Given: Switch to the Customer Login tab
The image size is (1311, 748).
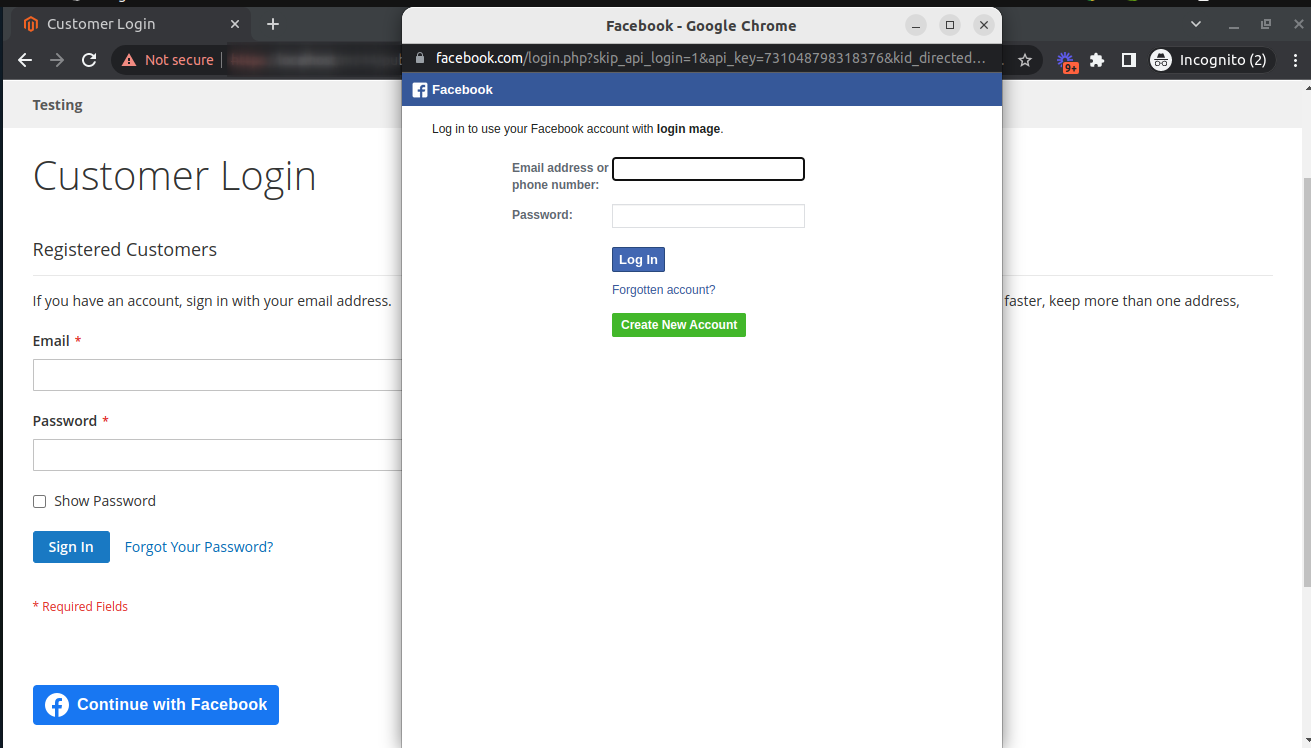Looking at the screenshot, I should pyautogui.click(x=101, y=23).
